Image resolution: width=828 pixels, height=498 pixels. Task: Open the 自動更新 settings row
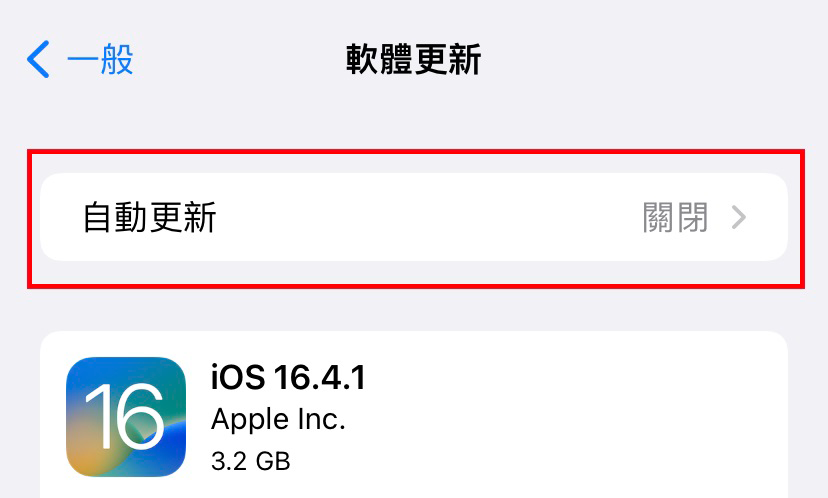click(413, 217)
